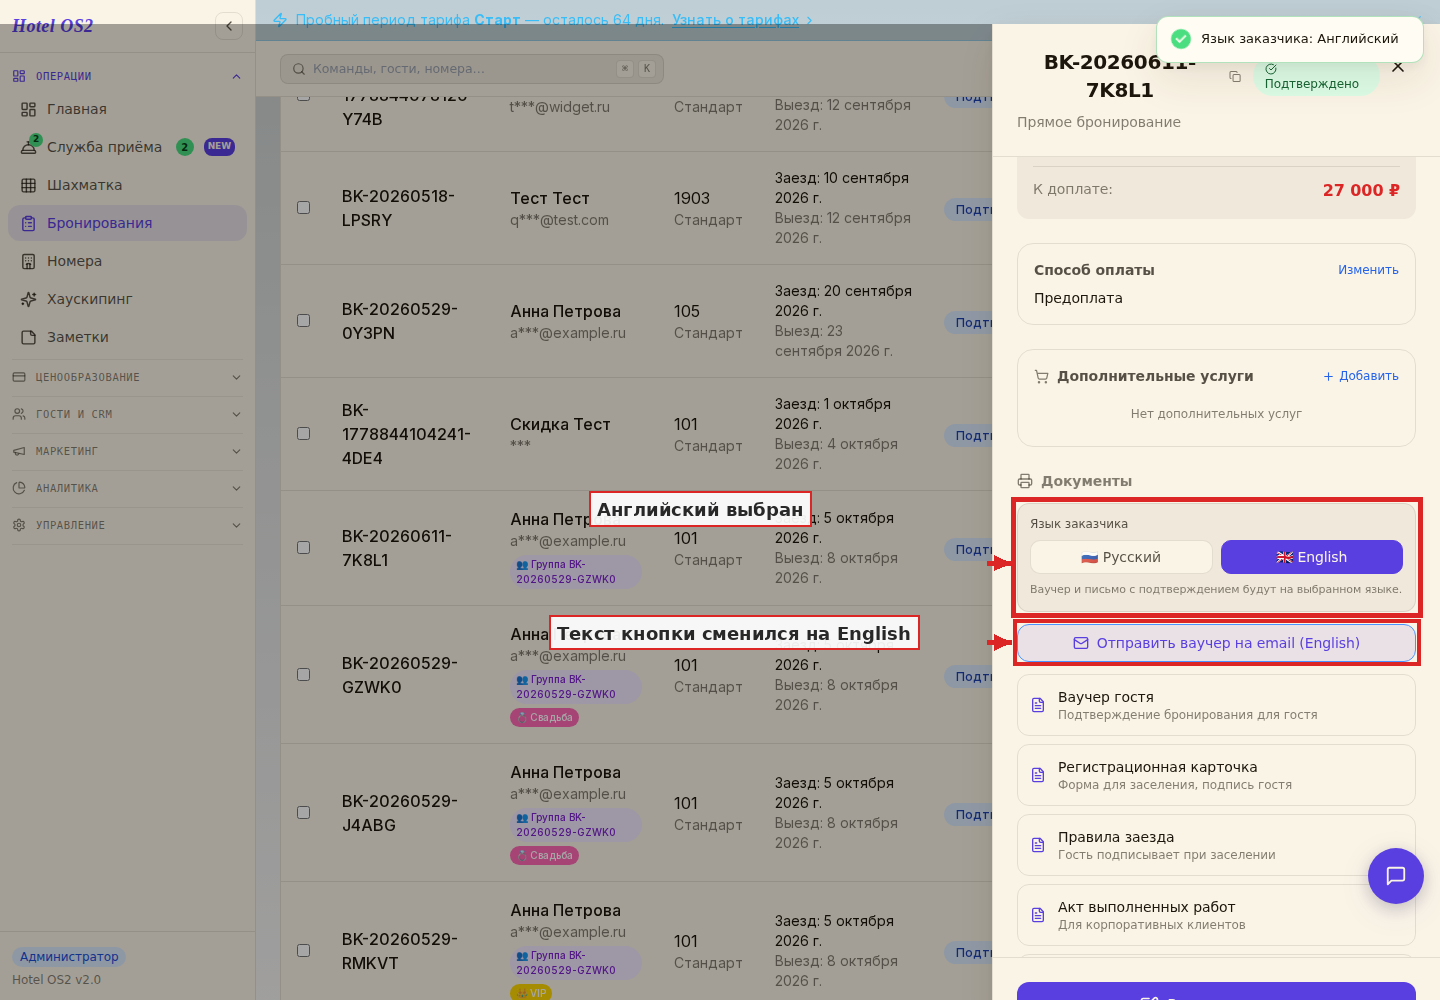Add extra service via Добавить link
This screenshot has width=1440, height=1000.
(1361, 376)
